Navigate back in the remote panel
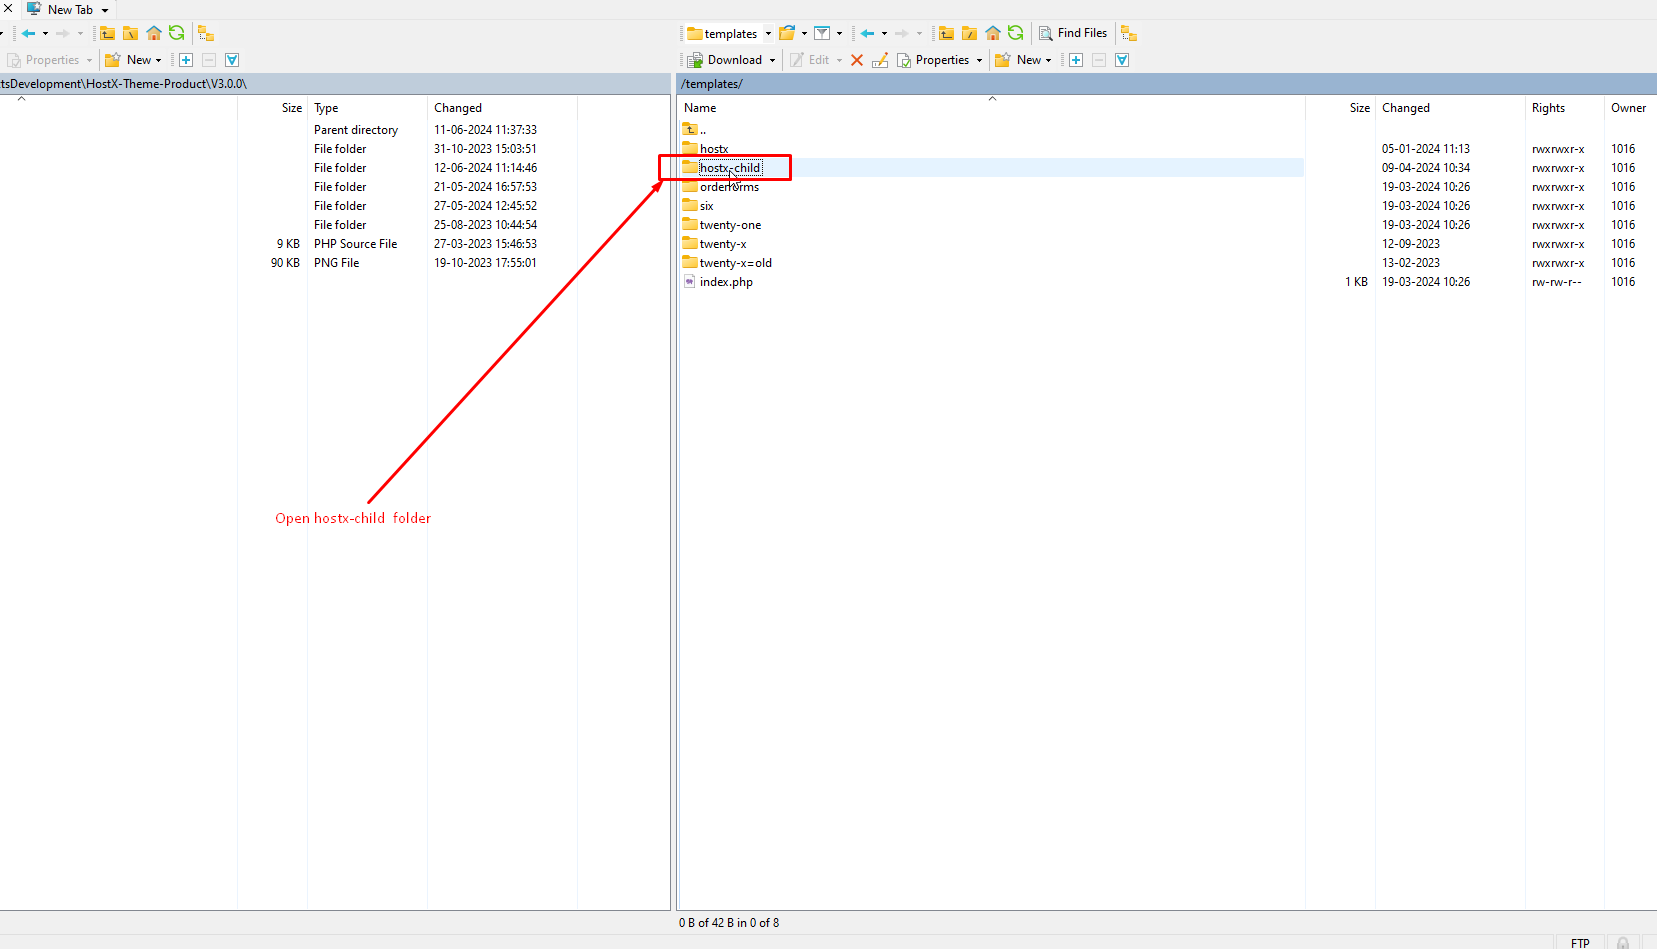The image size is (1657, 949). click(x=867, y=33)
